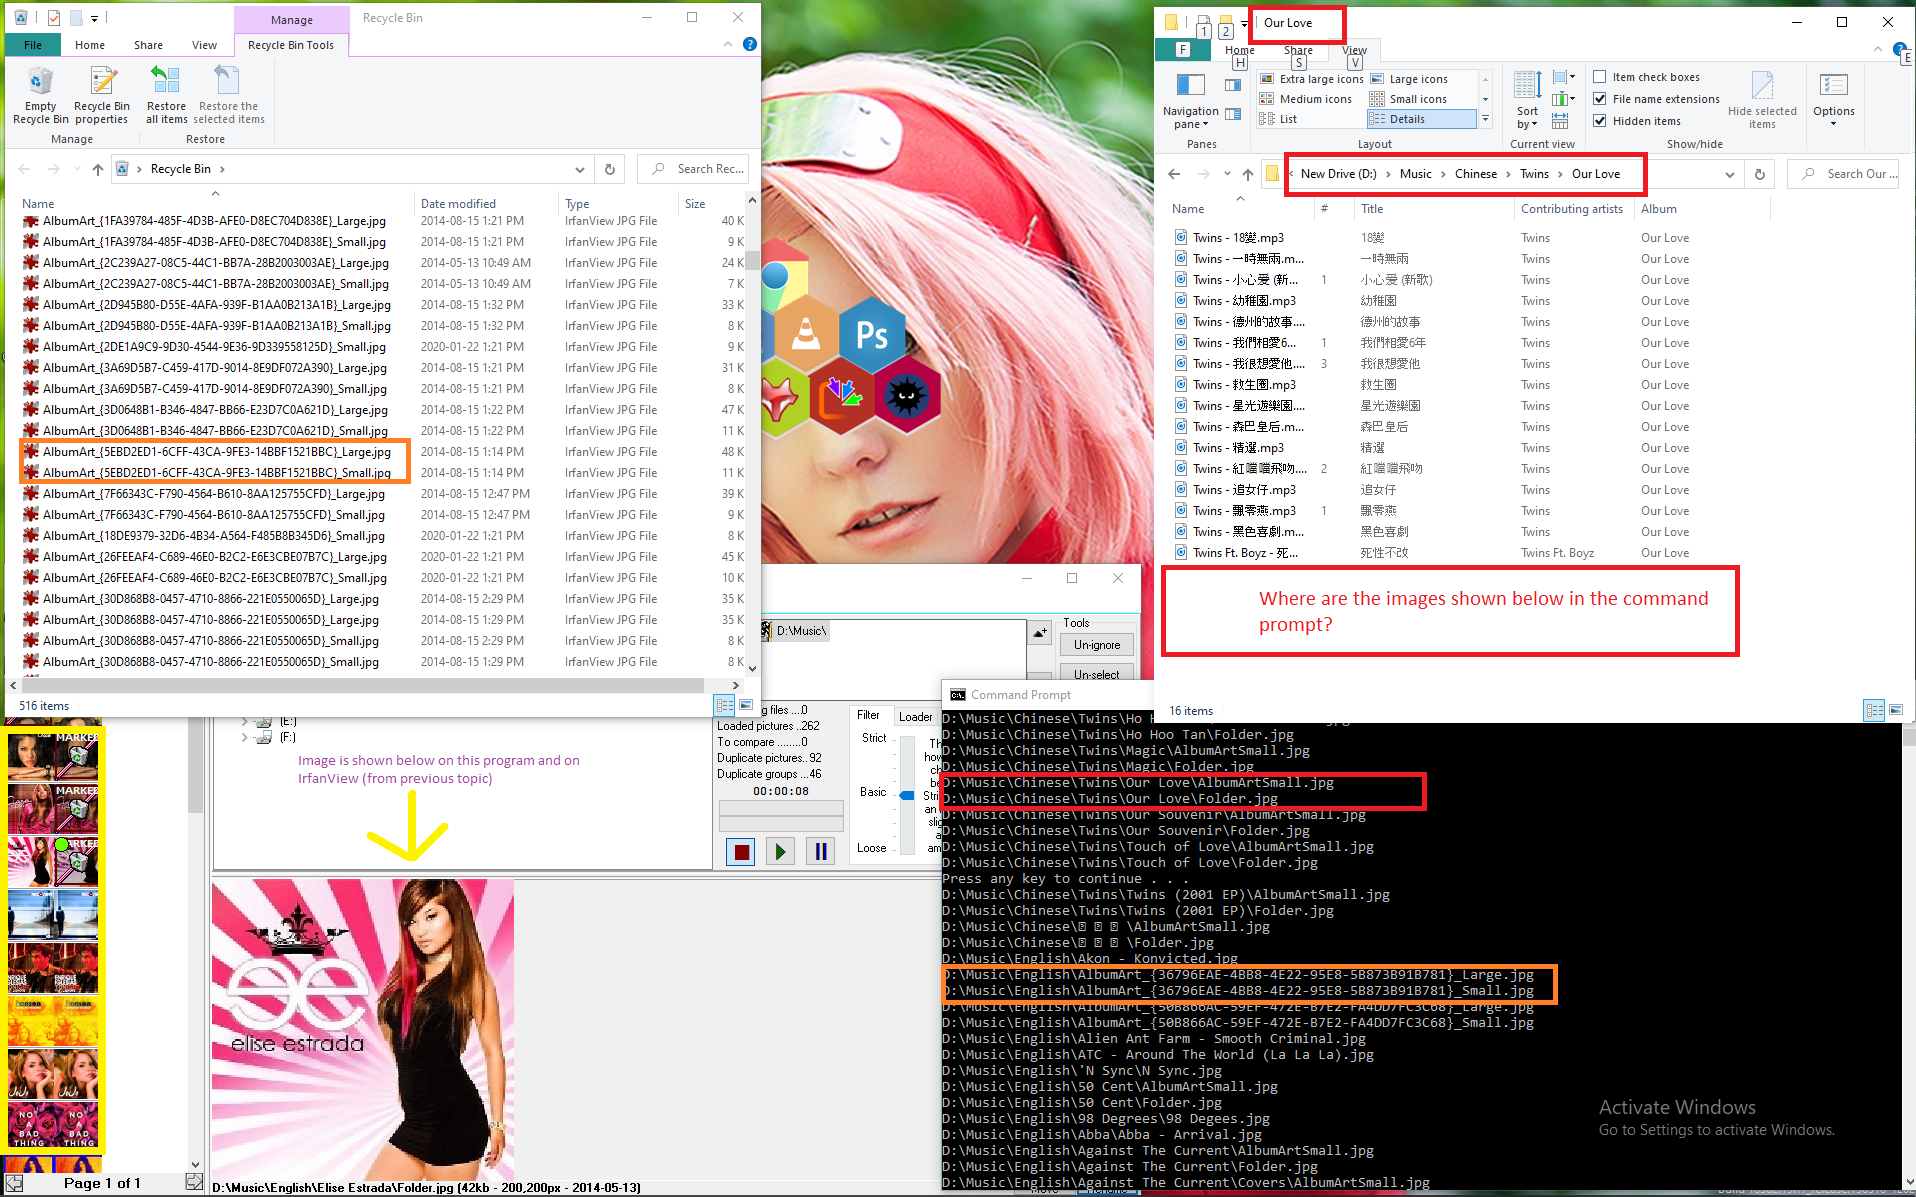
Task: Empty the Recycle Bin
Action: (39, 93)
